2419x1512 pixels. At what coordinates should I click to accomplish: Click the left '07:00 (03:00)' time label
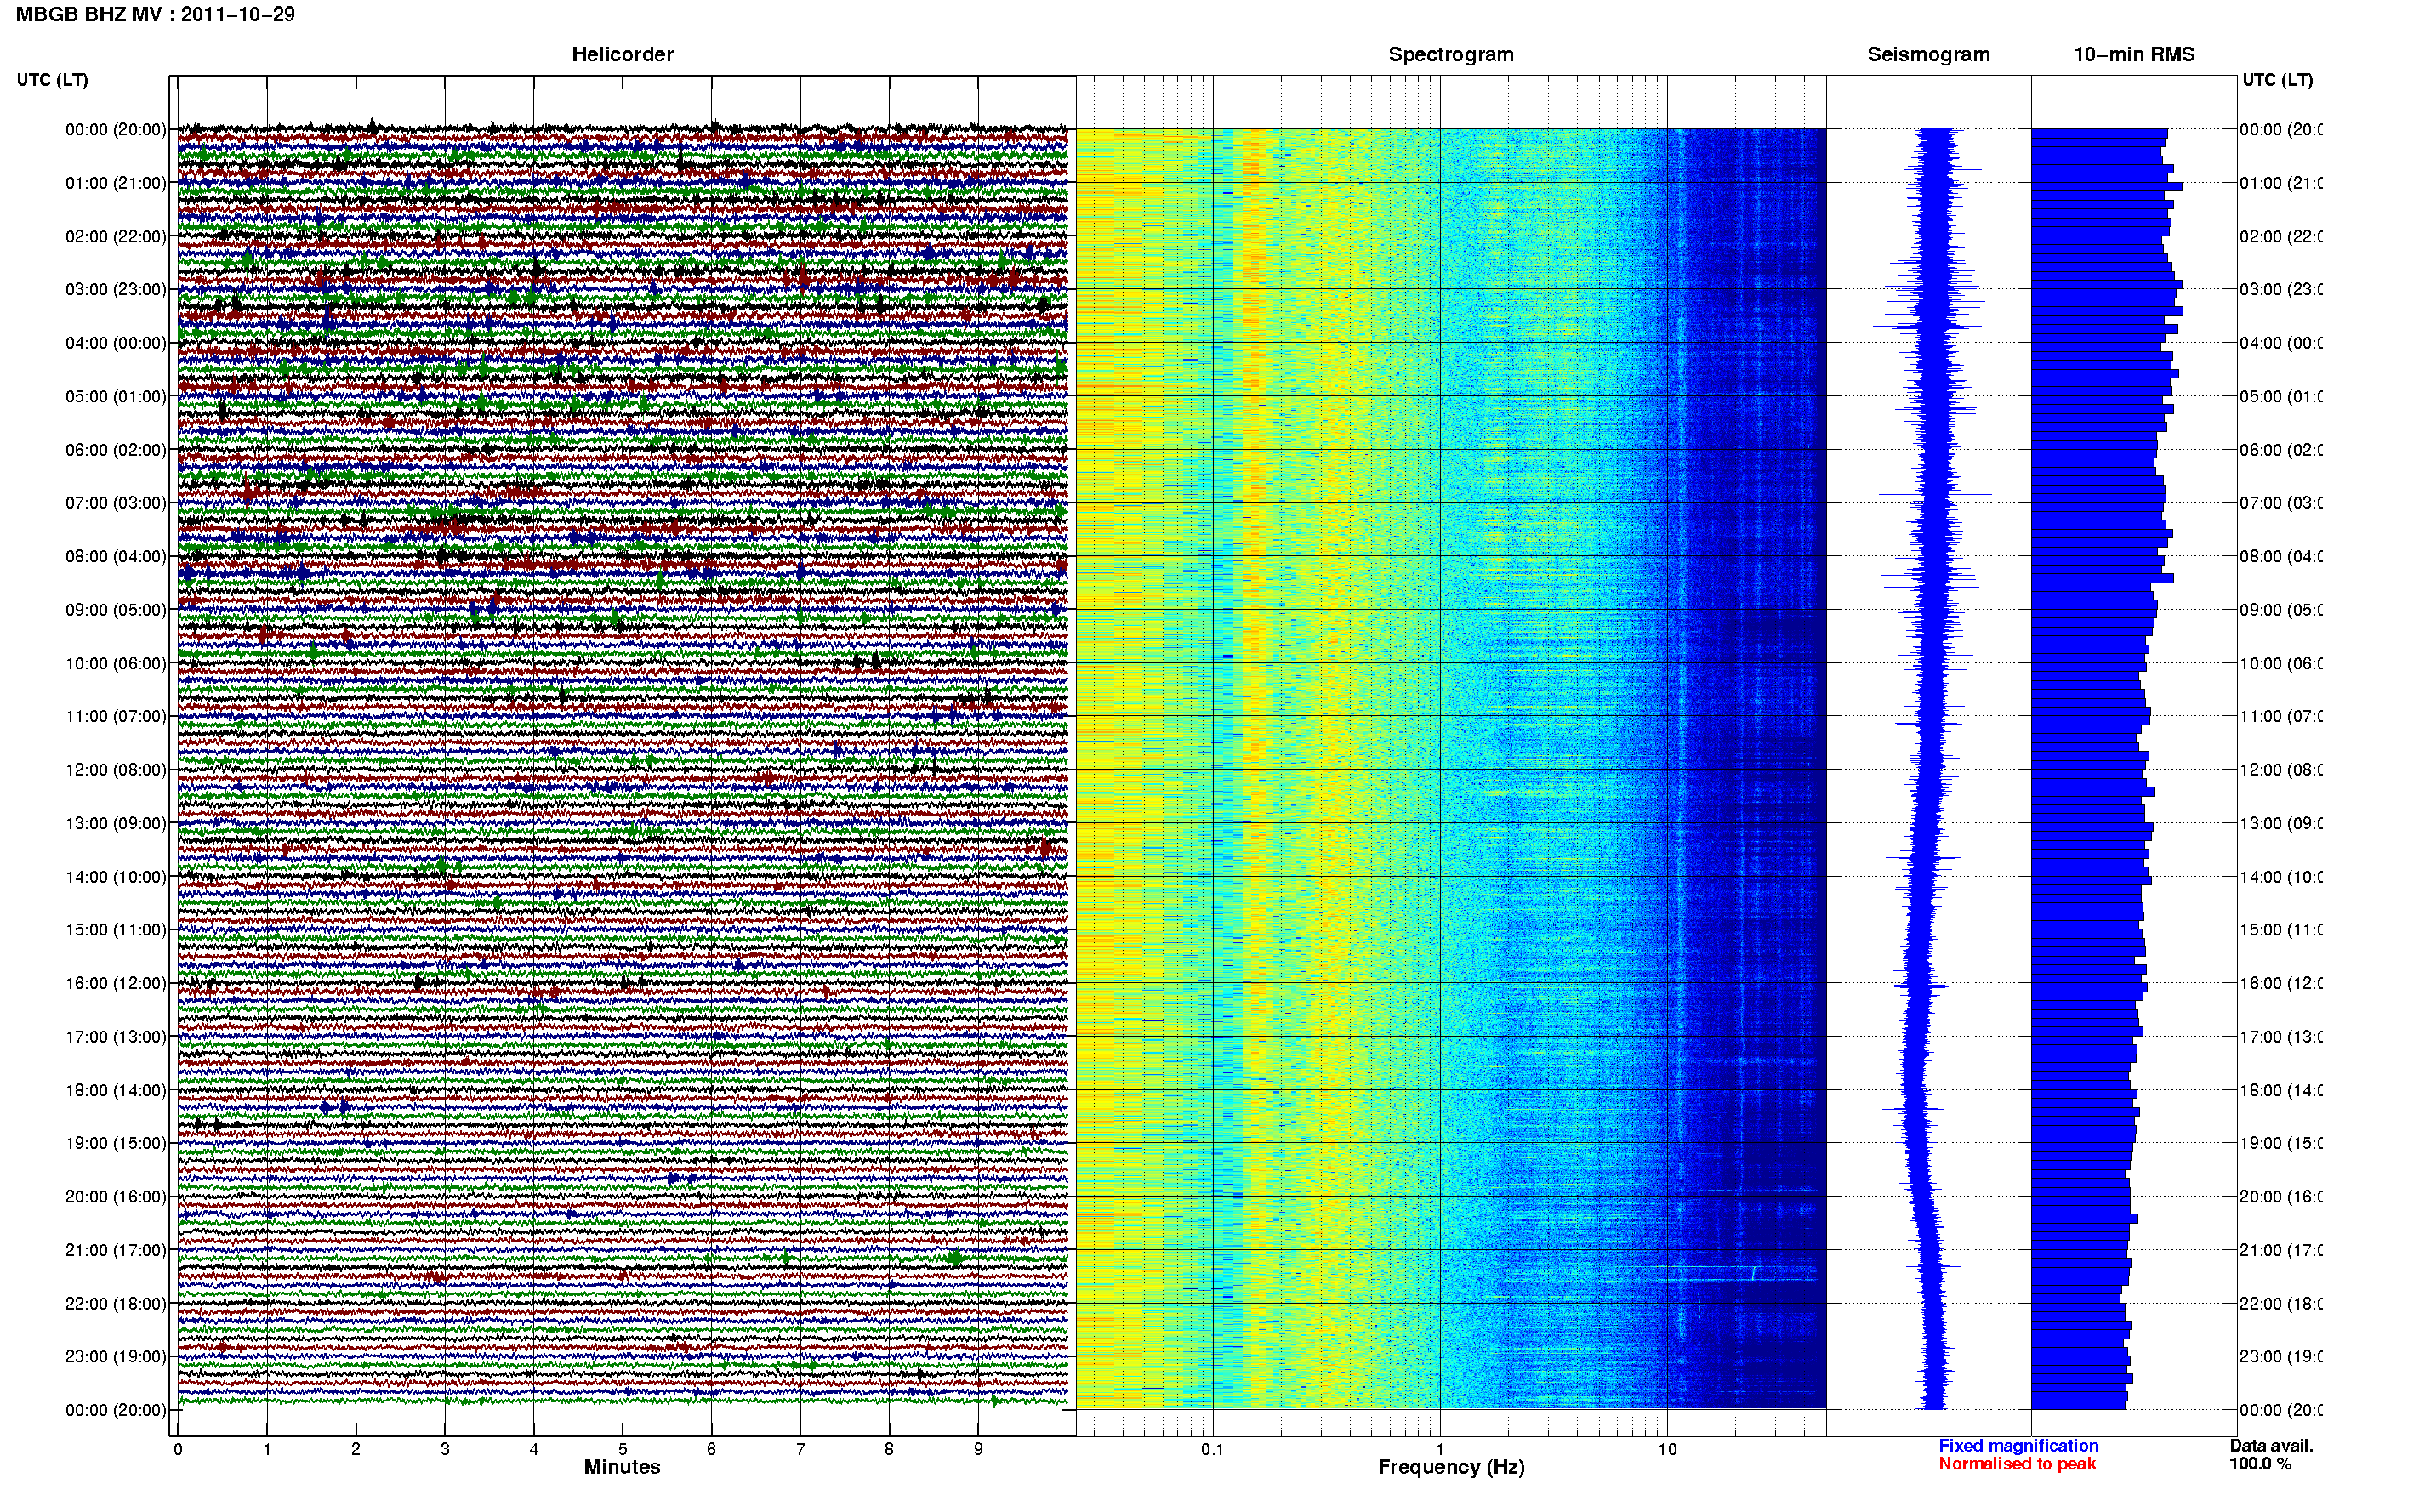[116, 502]
